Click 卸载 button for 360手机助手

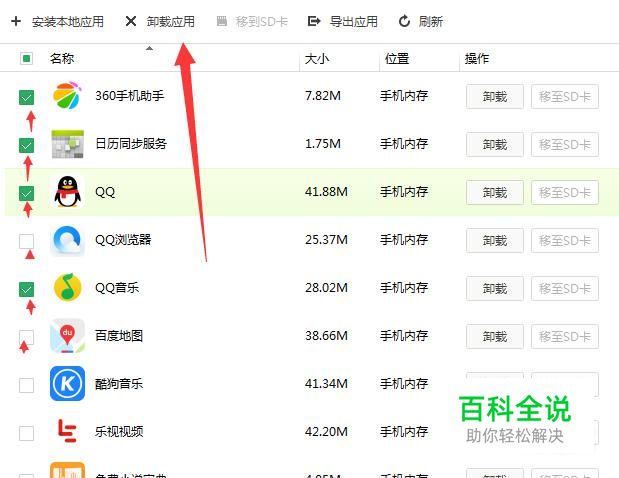point(495,97)
